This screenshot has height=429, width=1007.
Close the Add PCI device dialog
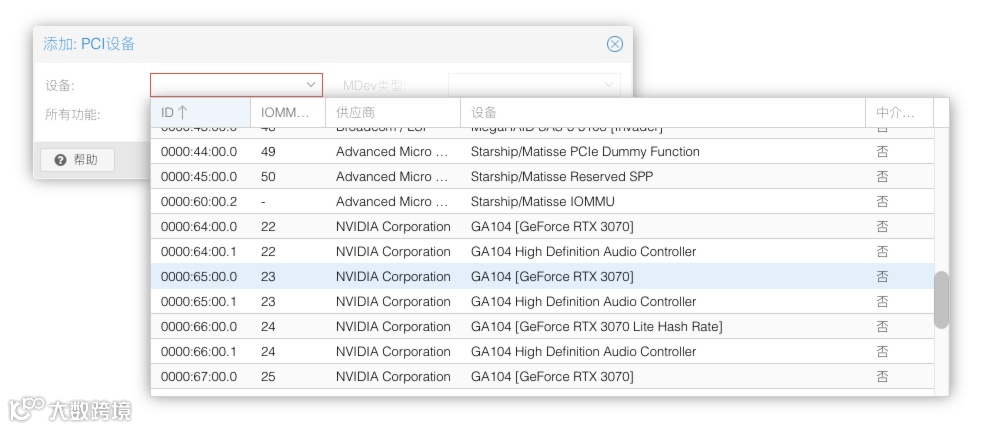pos(615,44)
